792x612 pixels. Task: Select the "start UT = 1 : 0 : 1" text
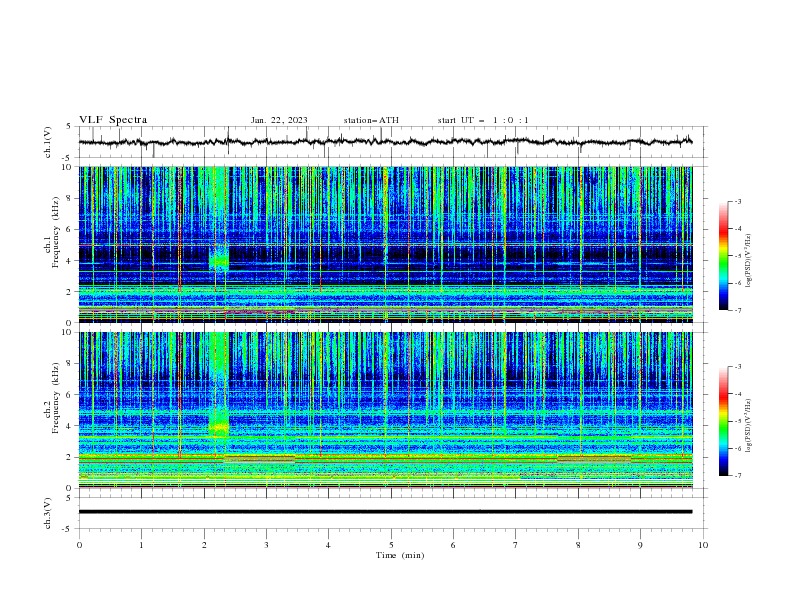pyautogui.click(x=483, y=120)
